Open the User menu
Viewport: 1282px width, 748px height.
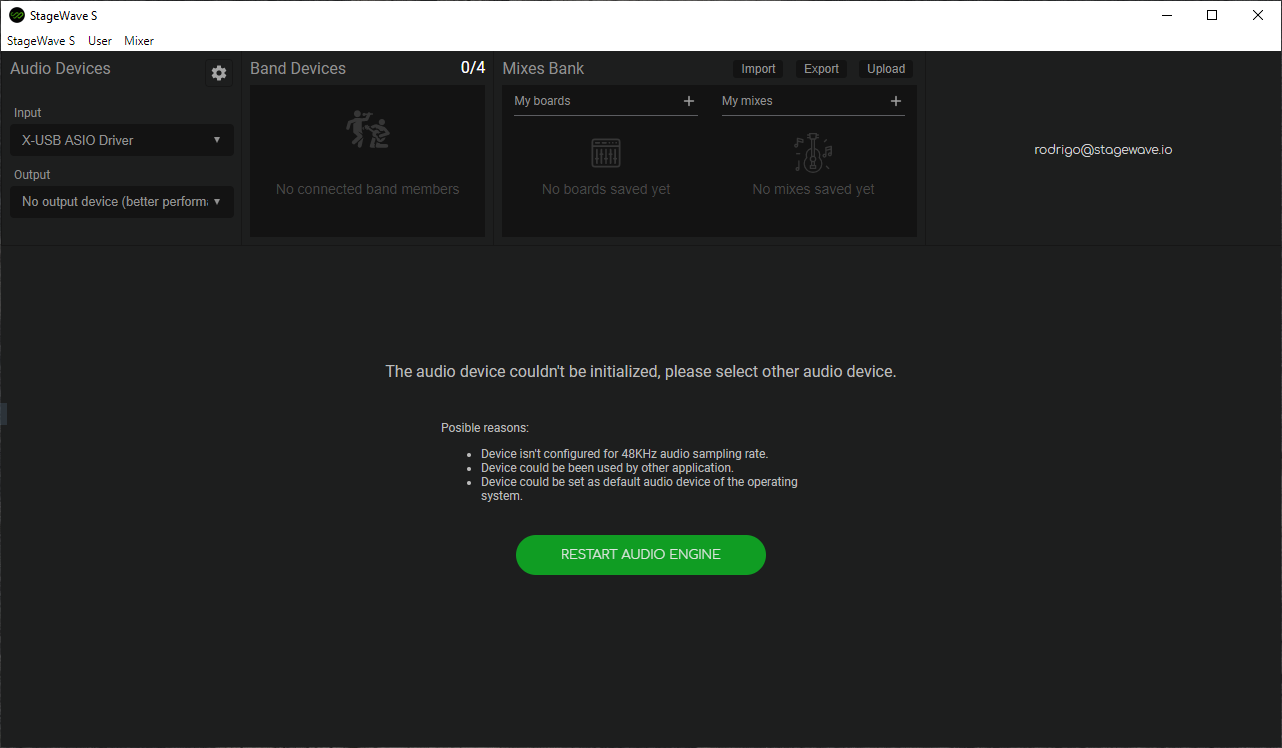pos(100,41)
